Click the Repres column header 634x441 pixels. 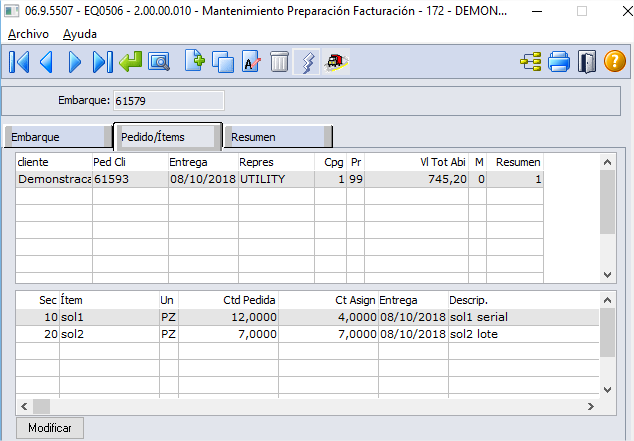[x=276, y=162]
